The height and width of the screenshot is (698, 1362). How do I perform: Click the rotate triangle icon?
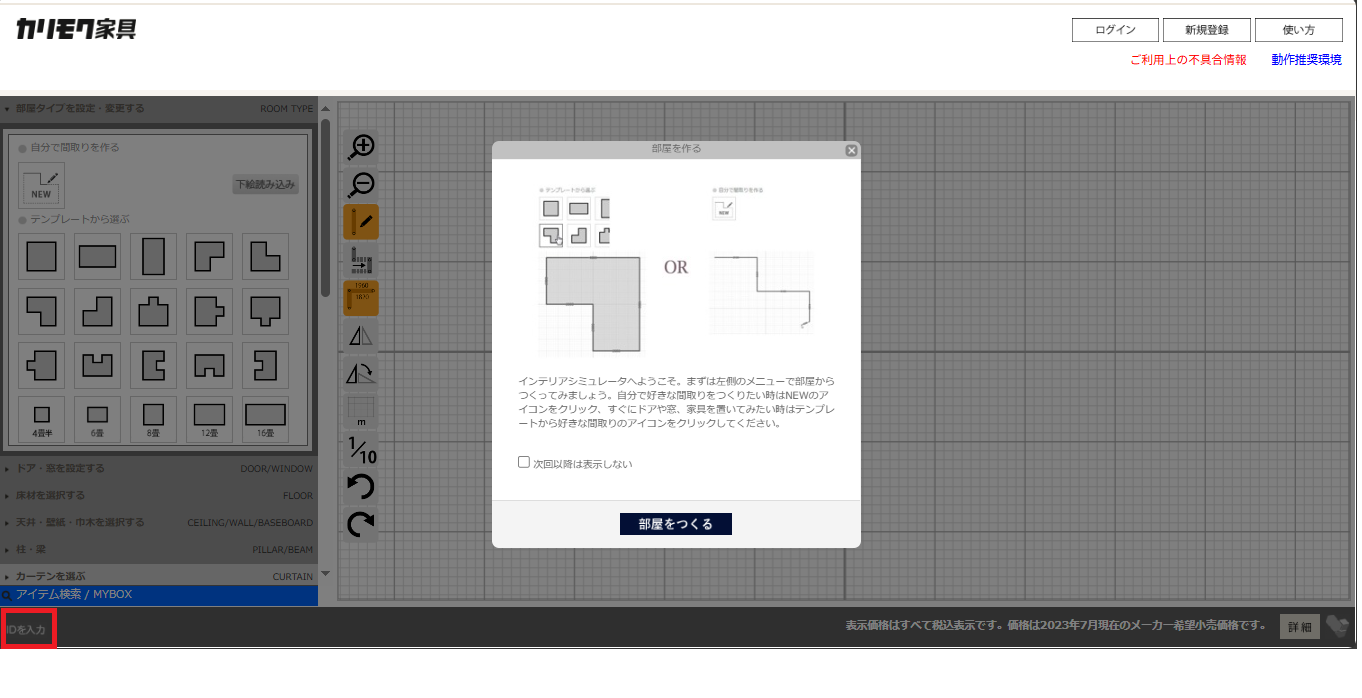(361, 373)
